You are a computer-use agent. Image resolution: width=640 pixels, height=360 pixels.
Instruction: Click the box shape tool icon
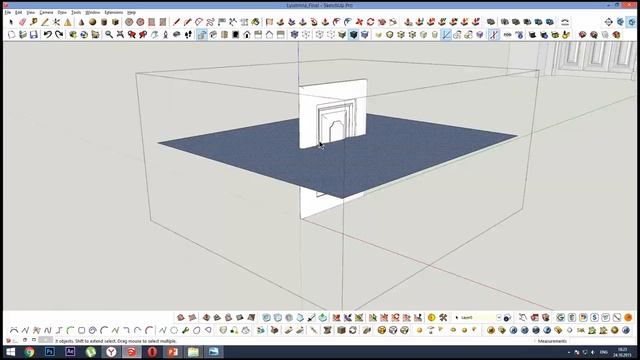[116, 22]
